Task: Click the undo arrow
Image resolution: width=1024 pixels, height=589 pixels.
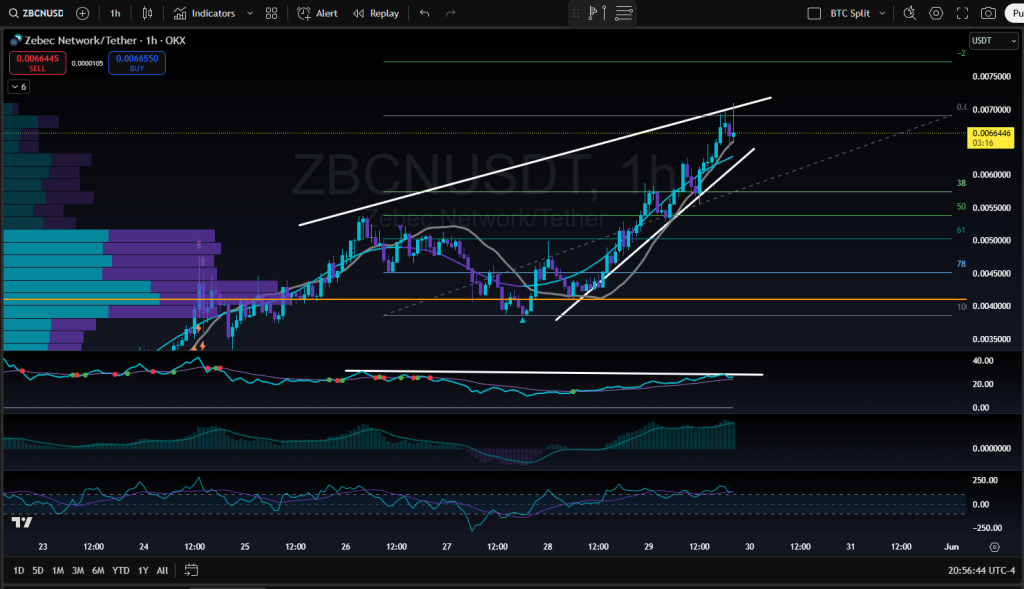Action: coord(424,13)
